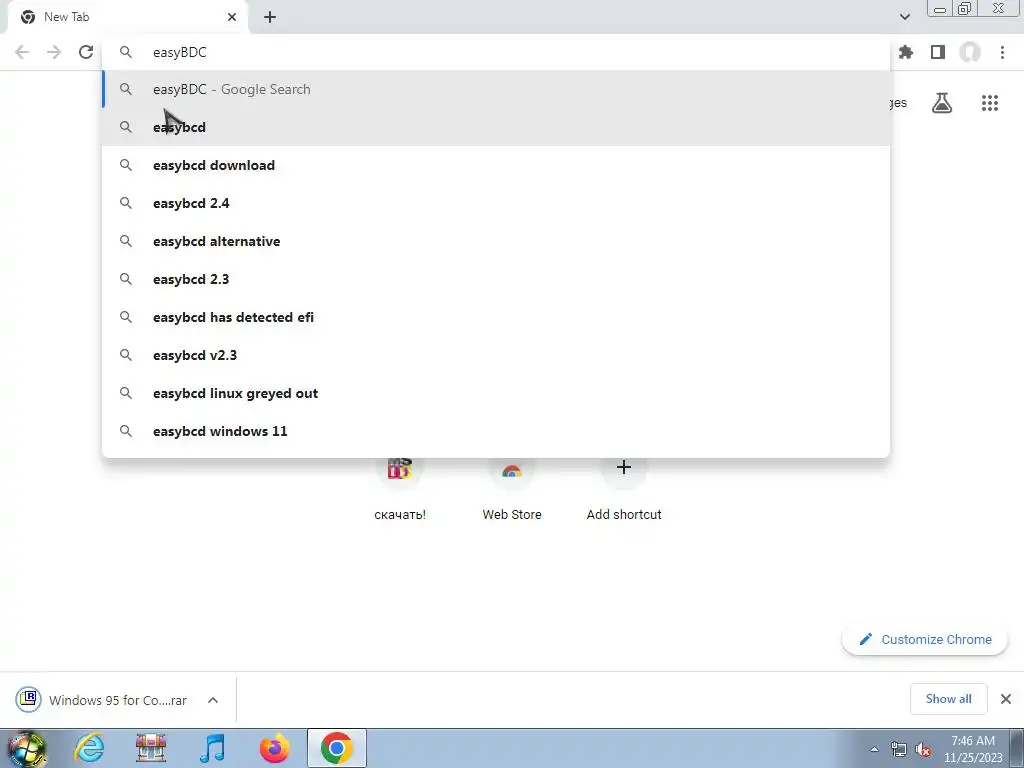This screenshot has height=768, width=1024.
Task: Open the music note taskbar app
Action: (x=212, y=748)
